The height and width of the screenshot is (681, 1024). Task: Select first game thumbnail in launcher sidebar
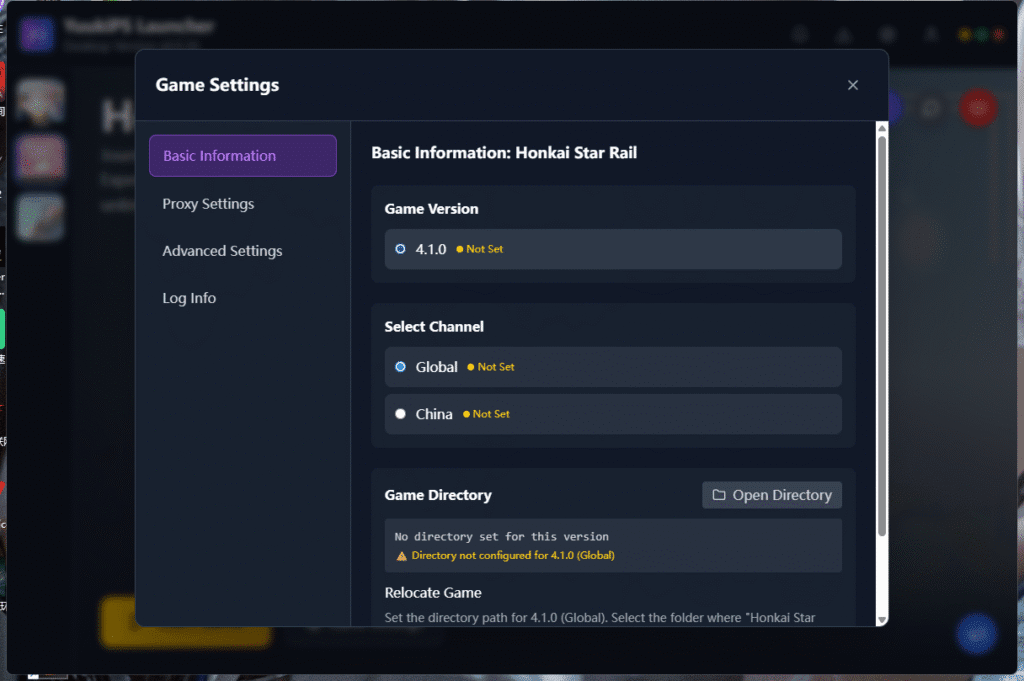[x=40, y=102]
